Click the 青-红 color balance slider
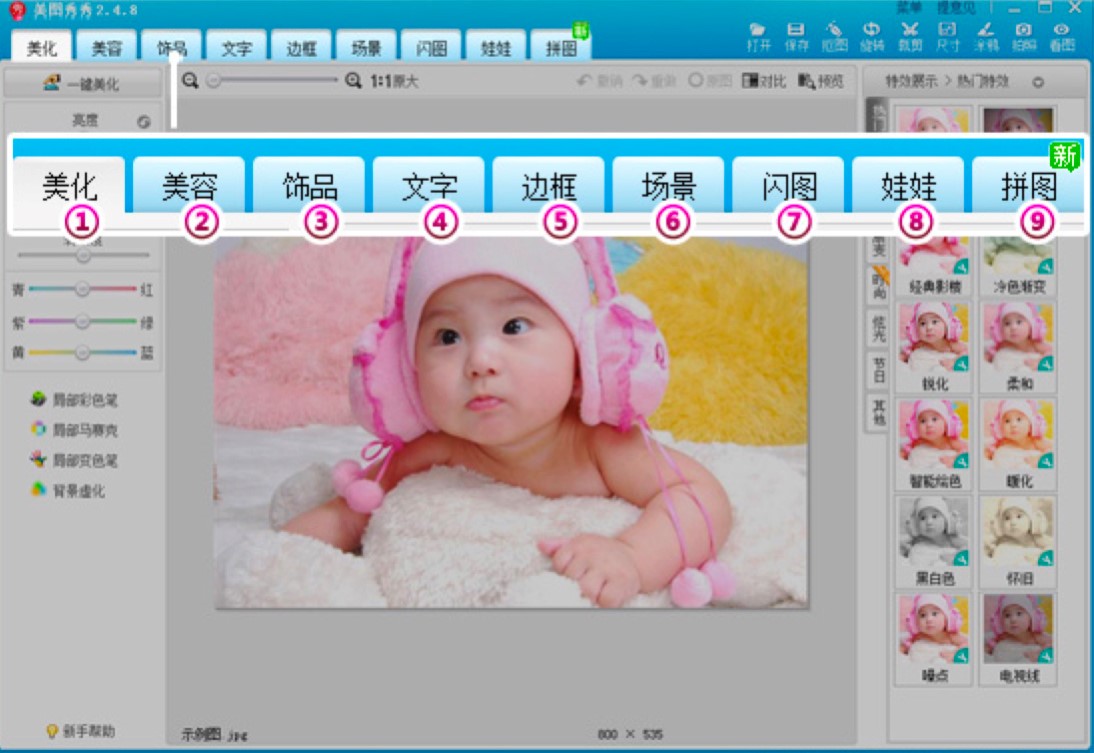 point(83,290)
